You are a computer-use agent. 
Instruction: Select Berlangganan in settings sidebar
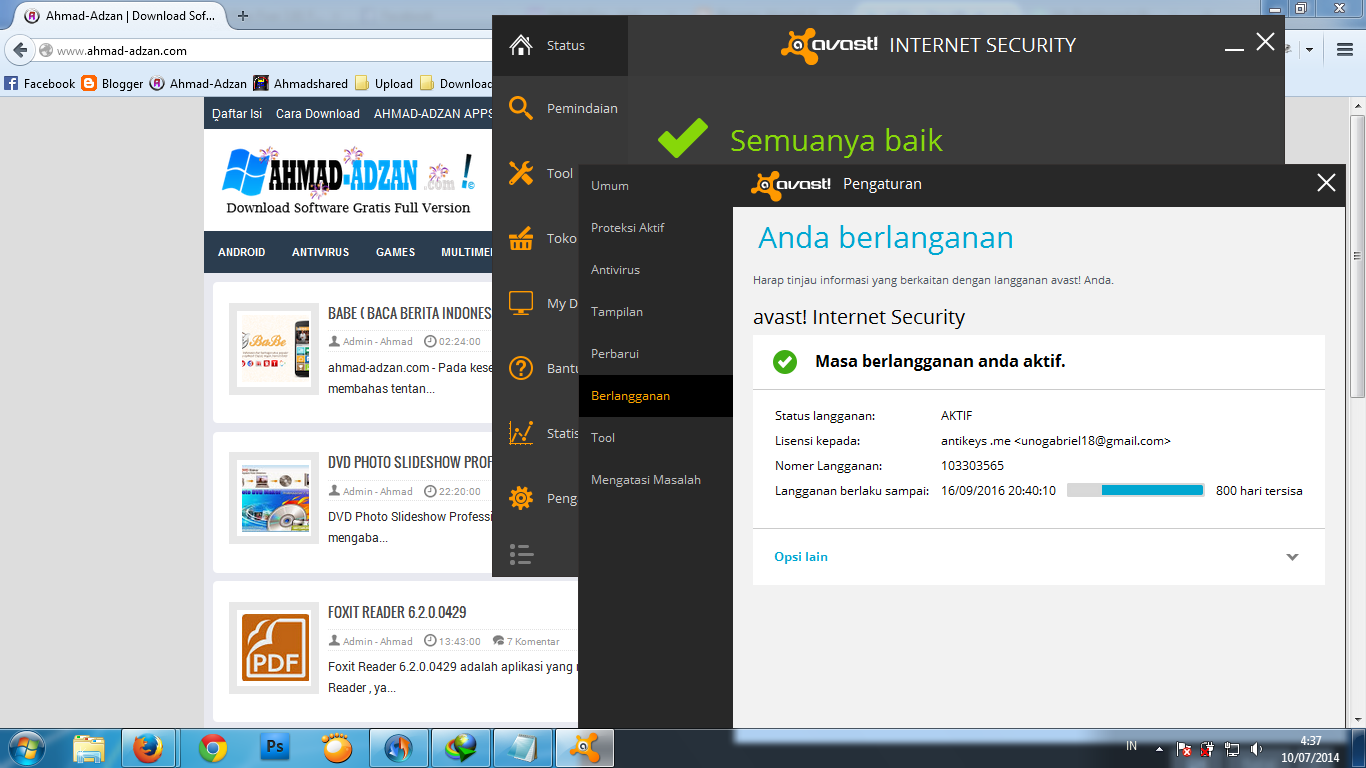tap(656, 396)
